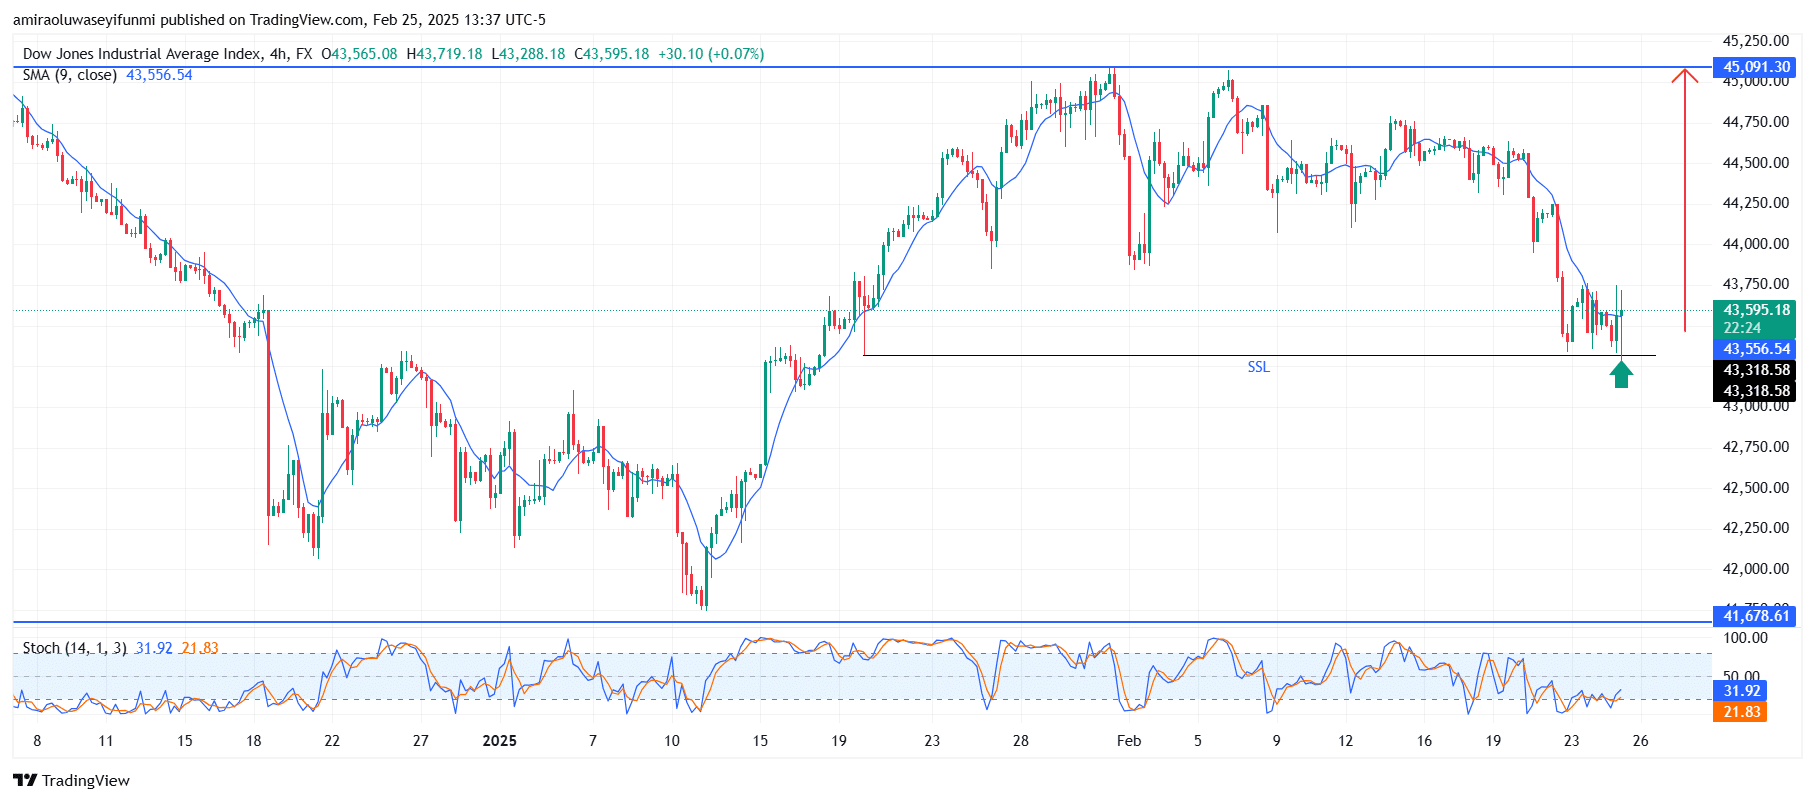Click the 2025 date label on time axis
Viewport: 1815px width, 802px height.
pos(499,741)
